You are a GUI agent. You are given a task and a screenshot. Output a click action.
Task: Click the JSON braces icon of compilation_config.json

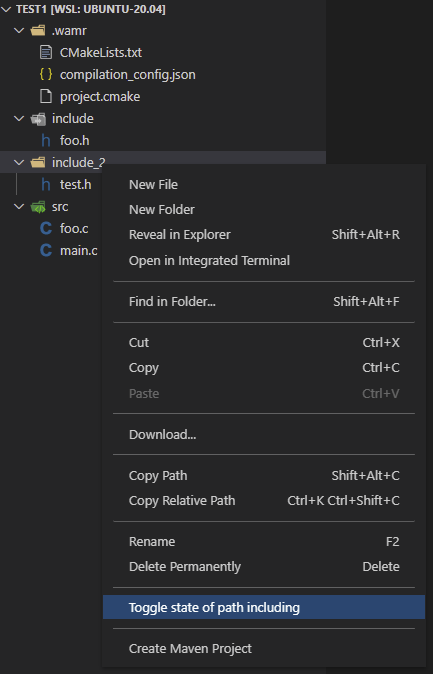(x=46, y=74)
